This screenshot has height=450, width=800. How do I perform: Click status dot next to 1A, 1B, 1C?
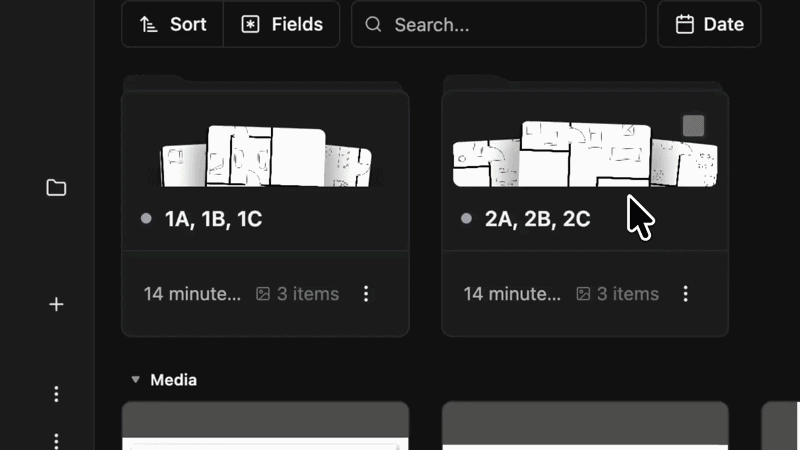[146, 219]
